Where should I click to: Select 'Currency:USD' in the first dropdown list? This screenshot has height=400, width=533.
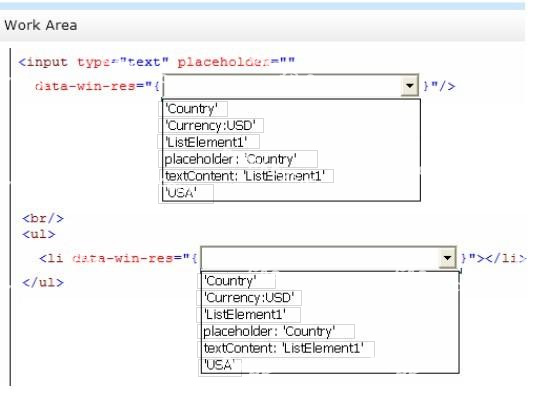click(x=211, y=125)
